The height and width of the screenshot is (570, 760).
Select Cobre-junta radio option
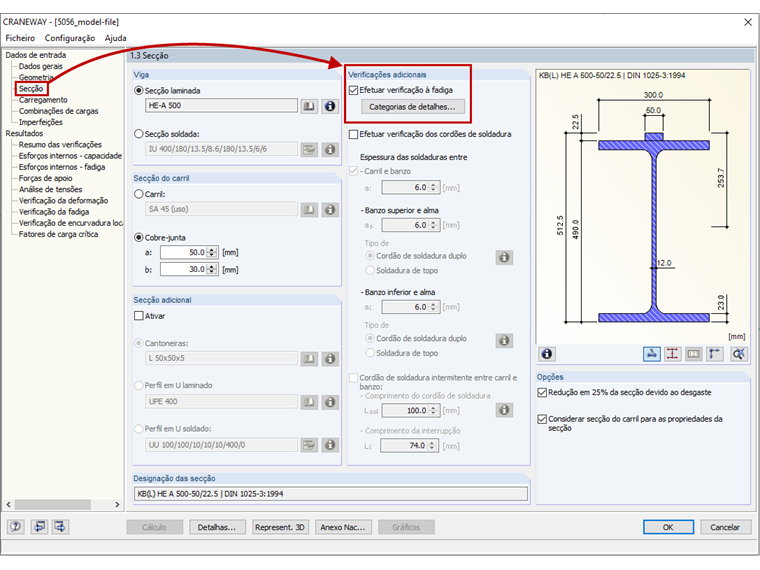[x=139, y=238]
